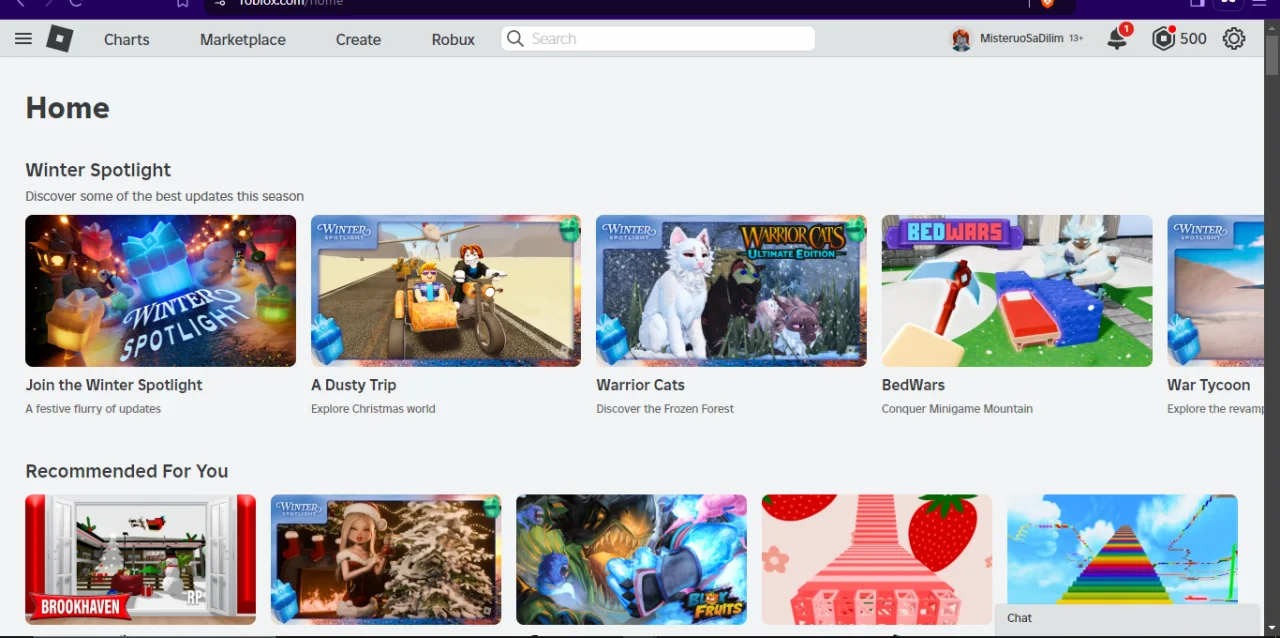This screenshot has height=638, width=1280.
Task: Open A Dusty Trip game thumbnail
Action: (x=446, y=291)
